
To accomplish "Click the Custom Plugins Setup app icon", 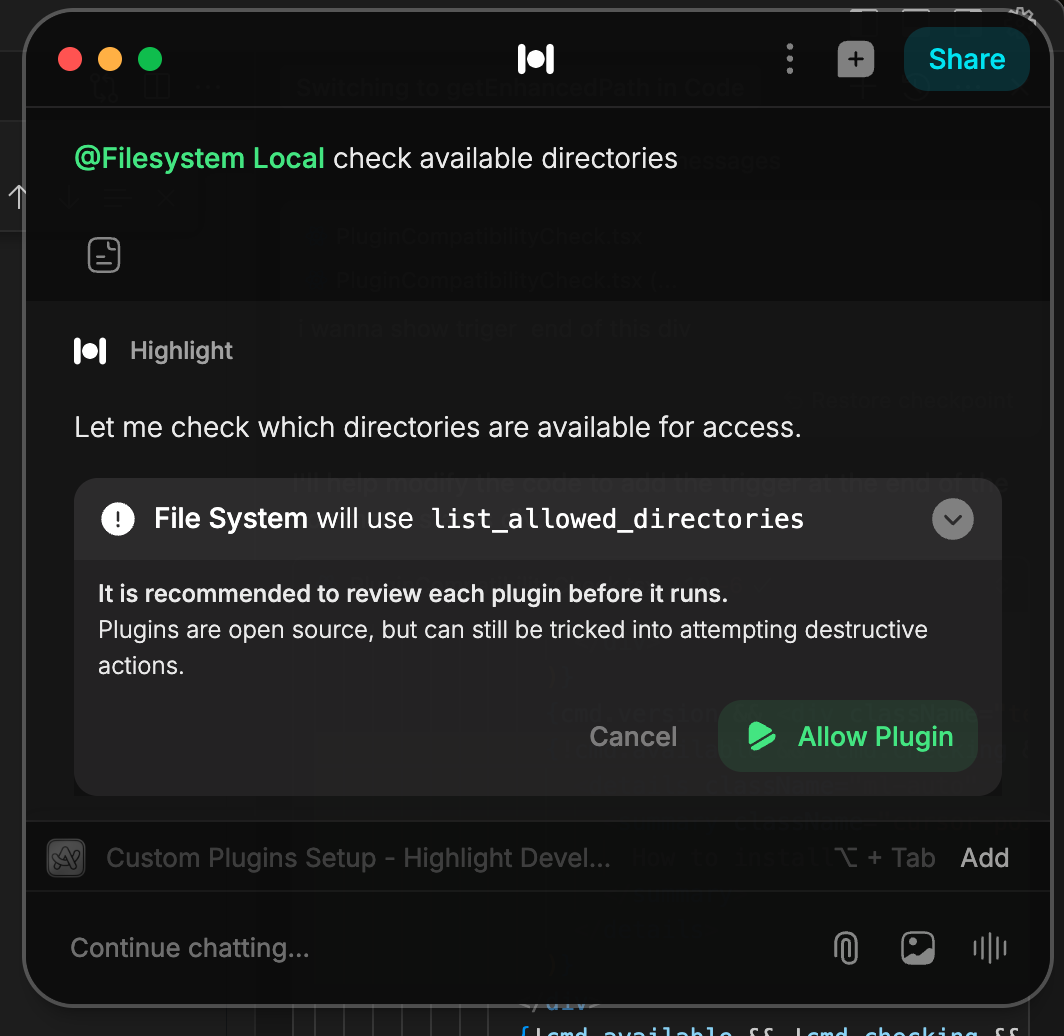I will point(66,858).
